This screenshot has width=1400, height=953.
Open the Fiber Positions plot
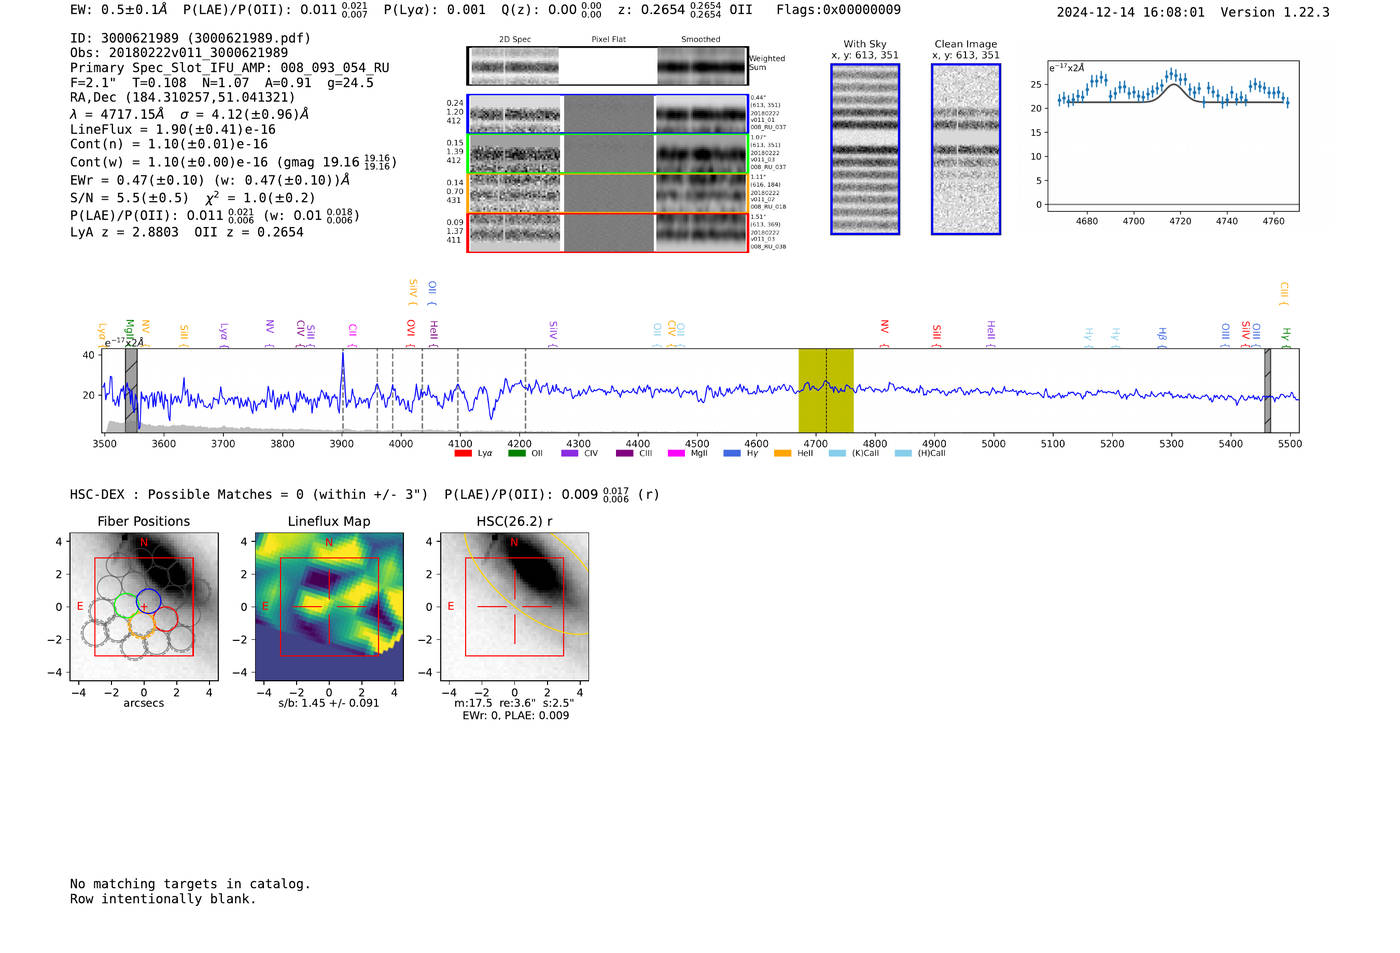click(144, 607)
